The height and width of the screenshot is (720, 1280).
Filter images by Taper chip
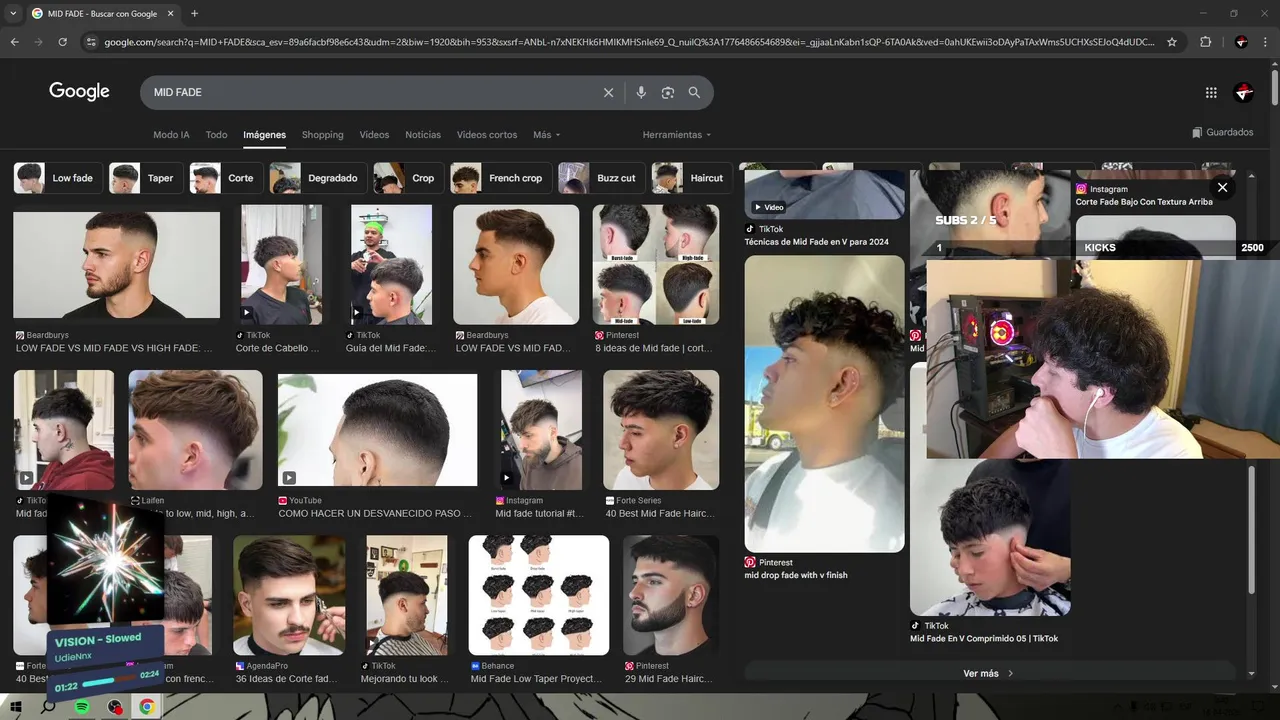146,178
